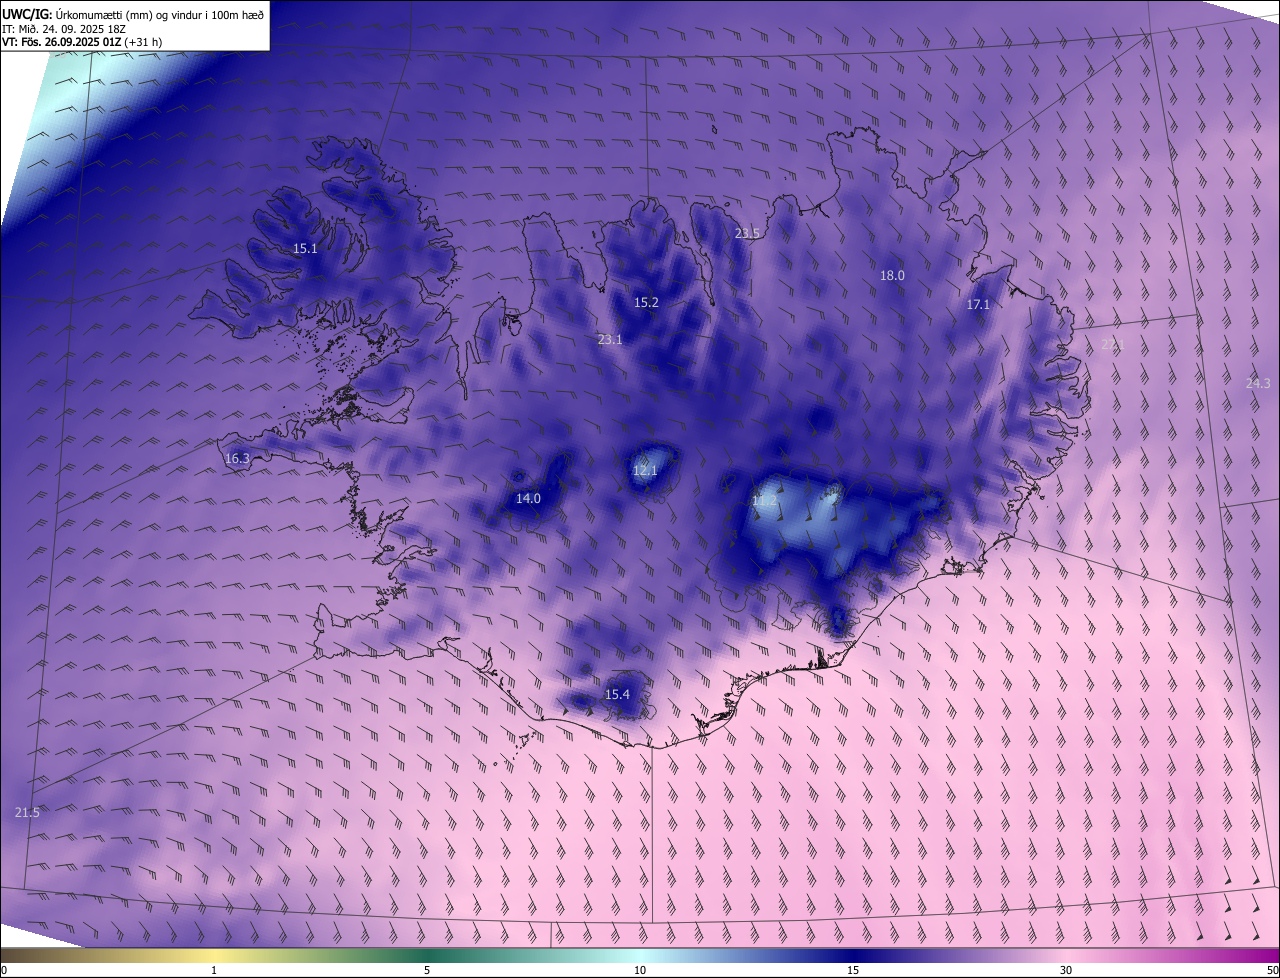
Task: Click the 16.3 value on the map
Action: click(237, 459)
